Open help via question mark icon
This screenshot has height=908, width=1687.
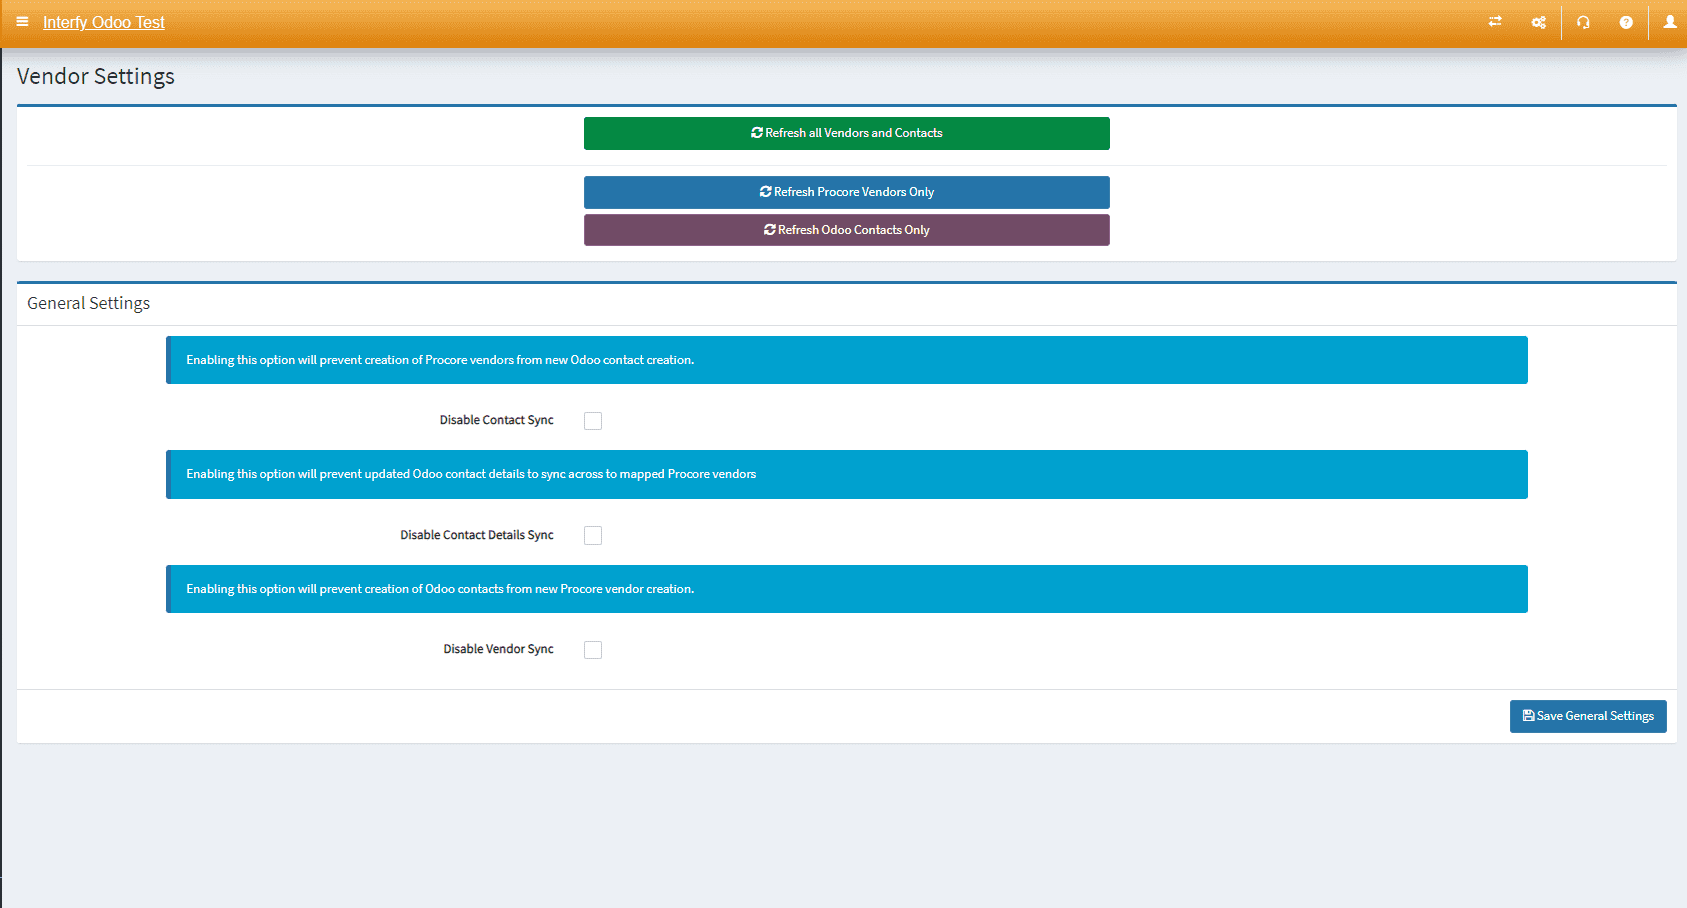tap(1626, 22)
